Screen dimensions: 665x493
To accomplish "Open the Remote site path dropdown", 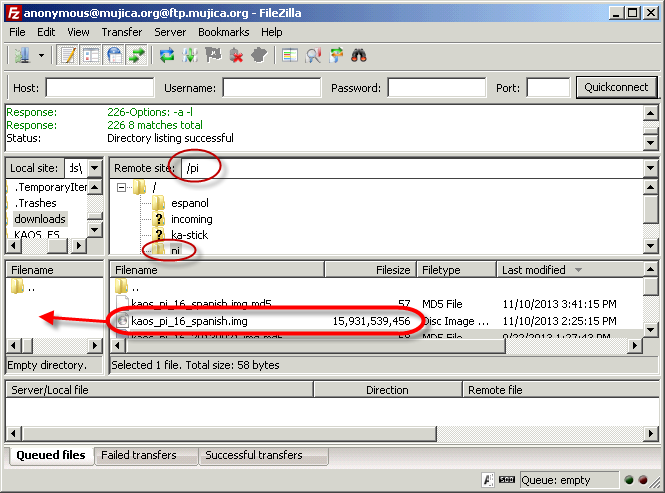I will point(651,168).
